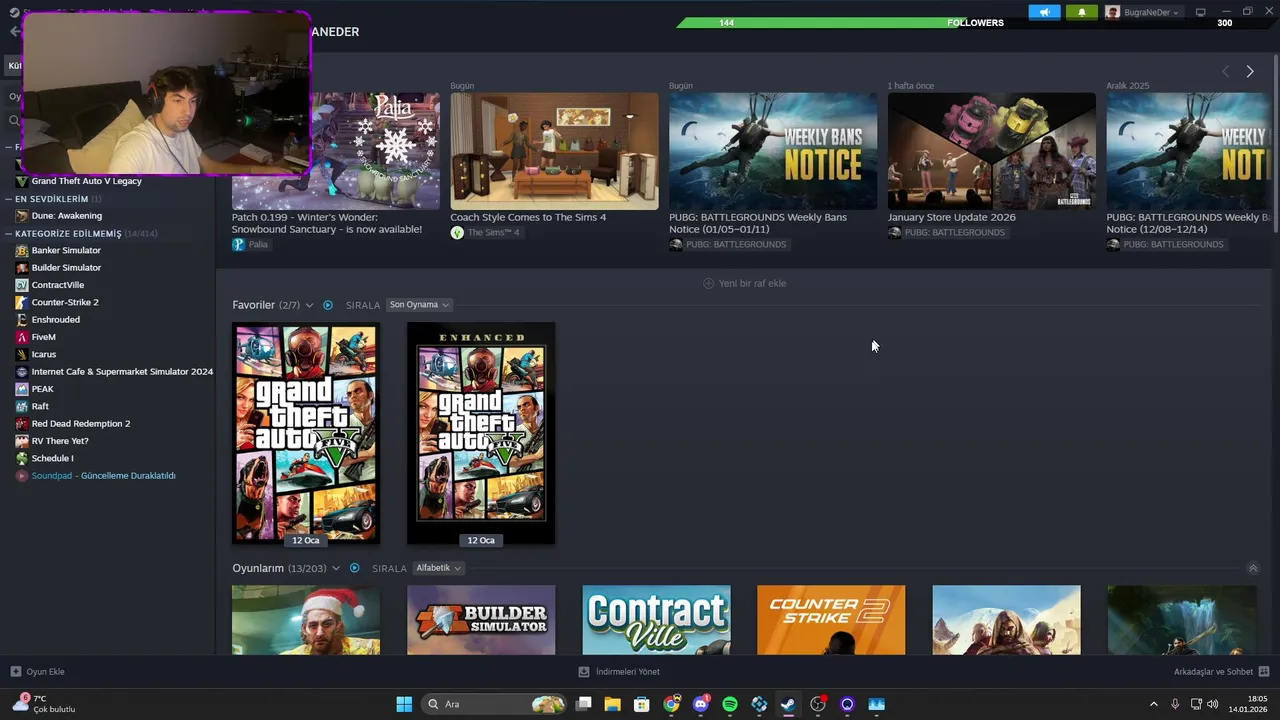
Task: Show next news items arrow
Action: [1249, 71]
